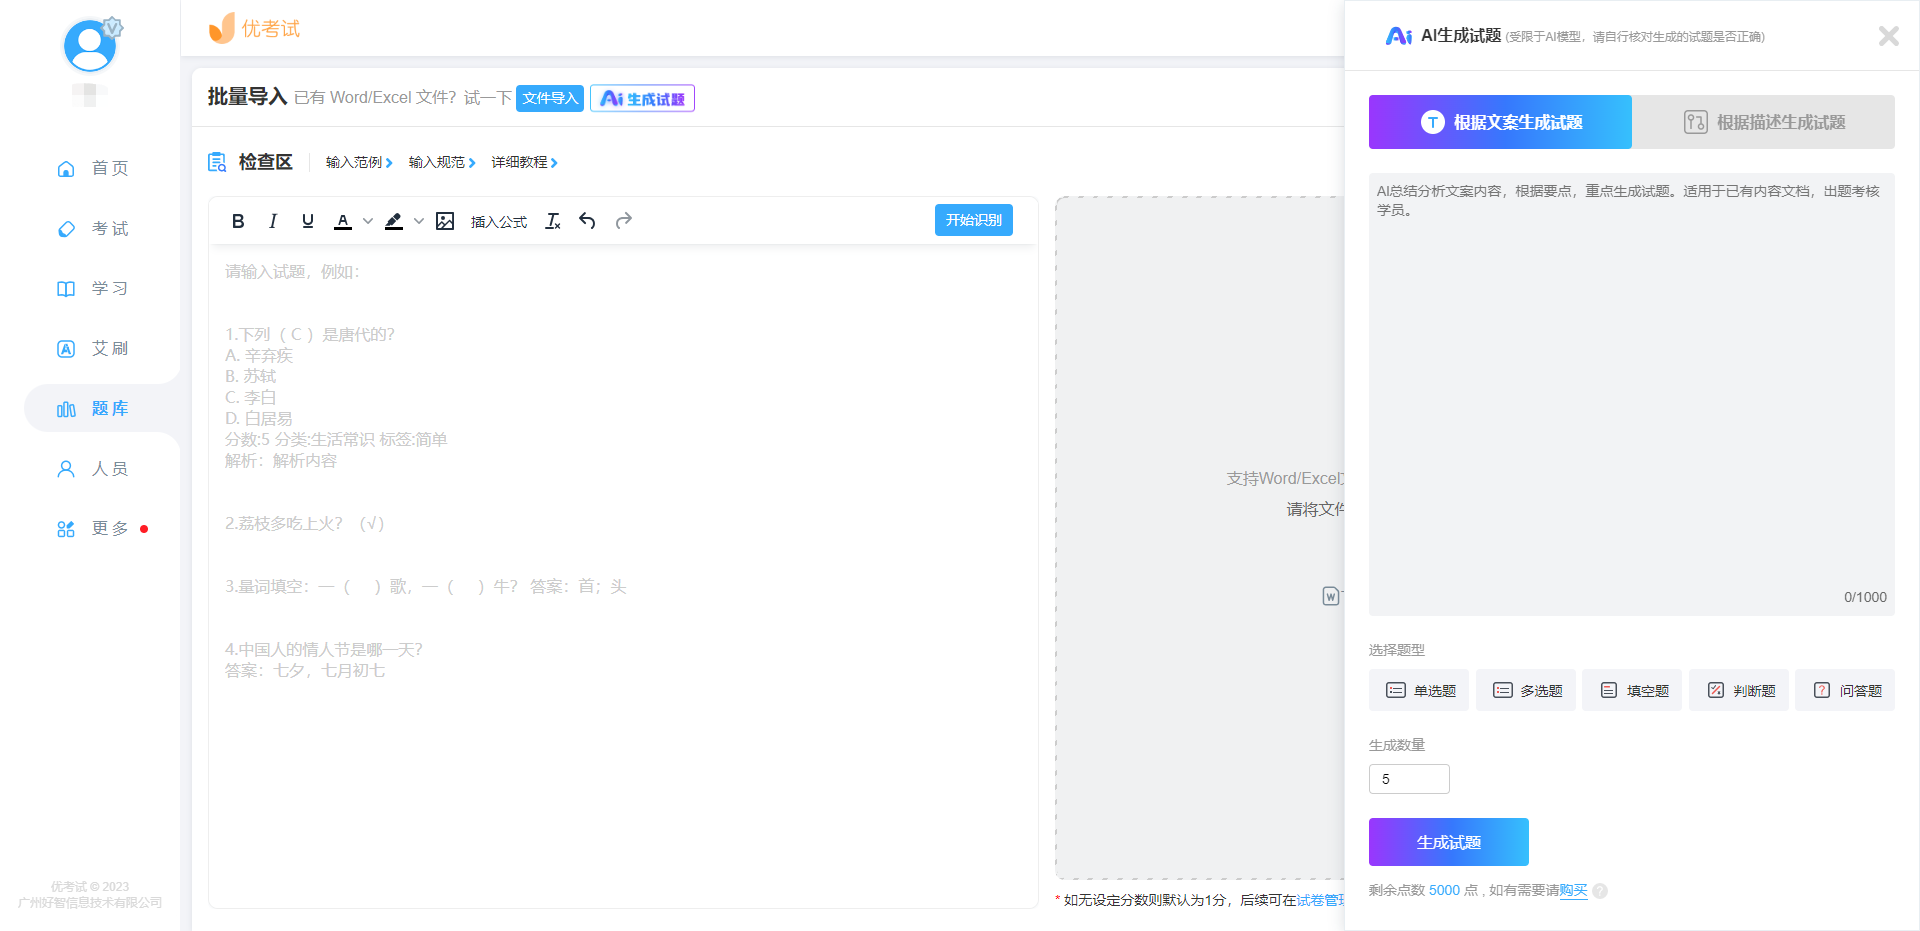Open the 人员 personnel section
The image size is (1920, 931).
coord(92,468)
